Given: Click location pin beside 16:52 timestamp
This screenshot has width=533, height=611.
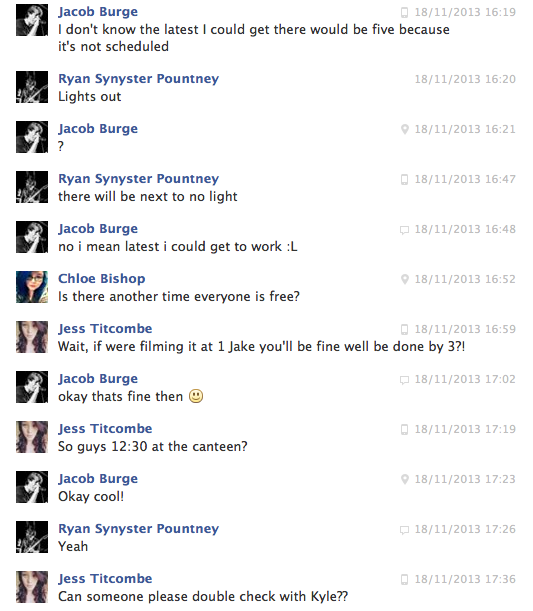Looking at the screenshot, I should tap(405, 279).
